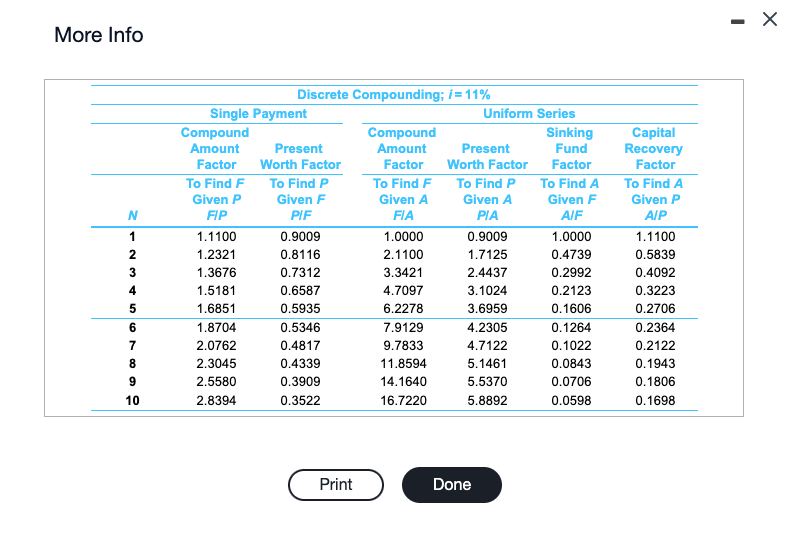
Task: Select the F/P value 1.1100 for N=1
Action: (x=216, y=236)
